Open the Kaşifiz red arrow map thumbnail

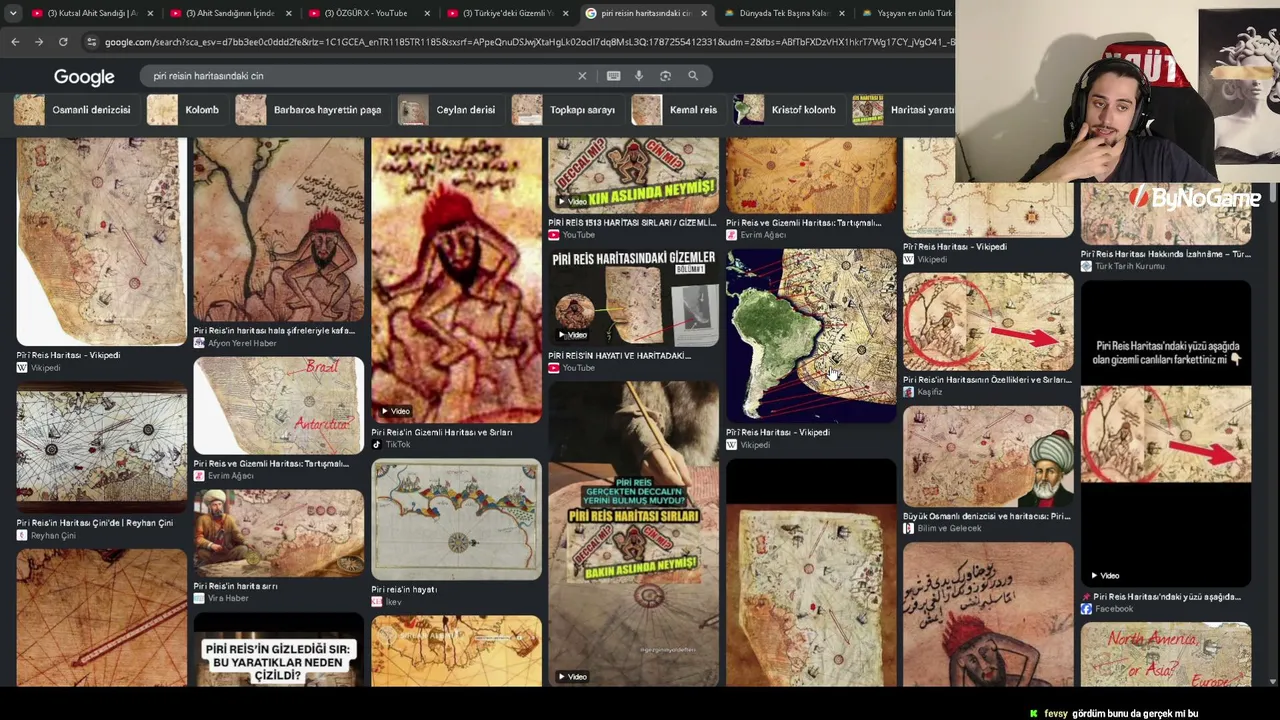(988, 321)
